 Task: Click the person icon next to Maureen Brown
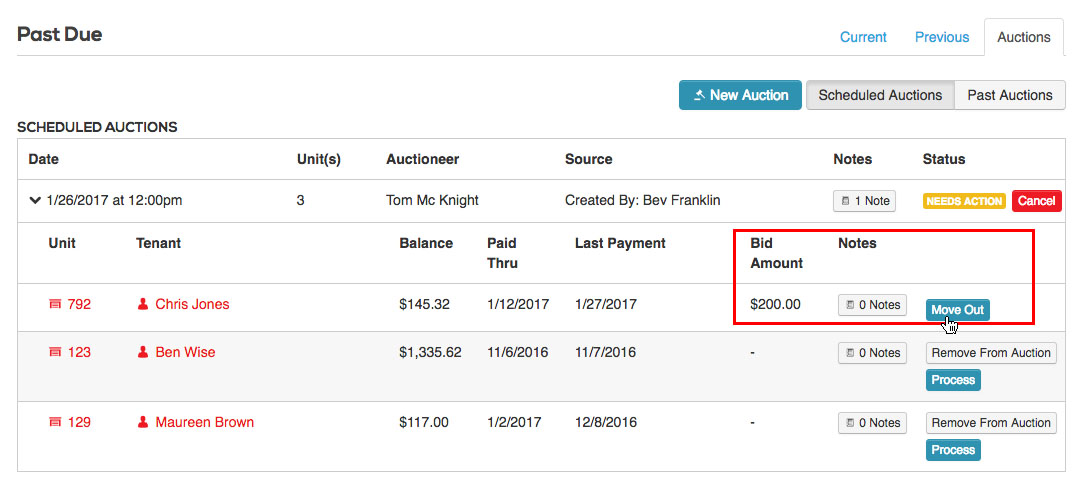click(143, 422)
